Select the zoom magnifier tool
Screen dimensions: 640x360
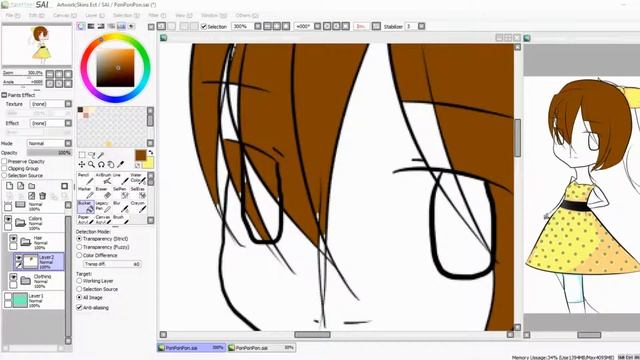coord(91,164)
